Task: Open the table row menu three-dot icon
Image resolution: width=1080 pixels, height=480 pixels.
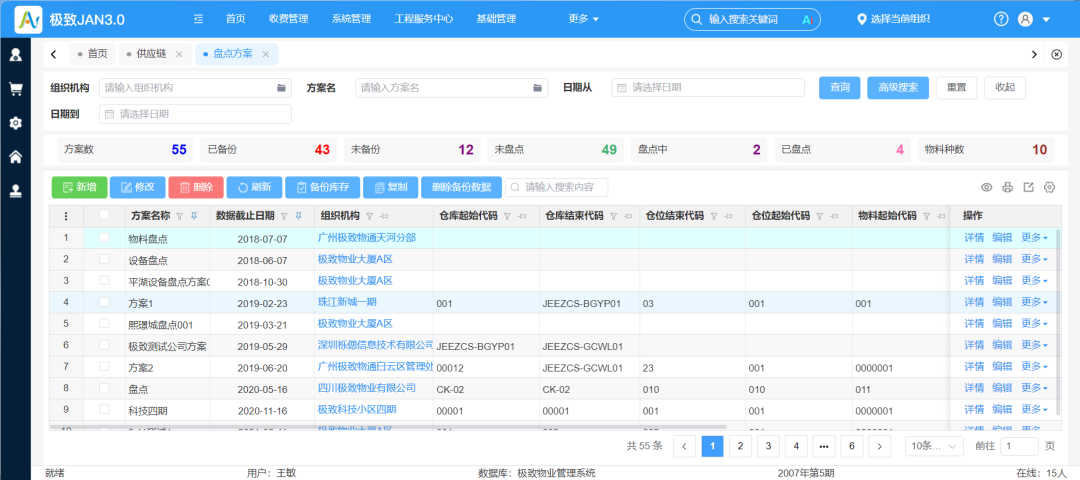Action: (65, 216)
